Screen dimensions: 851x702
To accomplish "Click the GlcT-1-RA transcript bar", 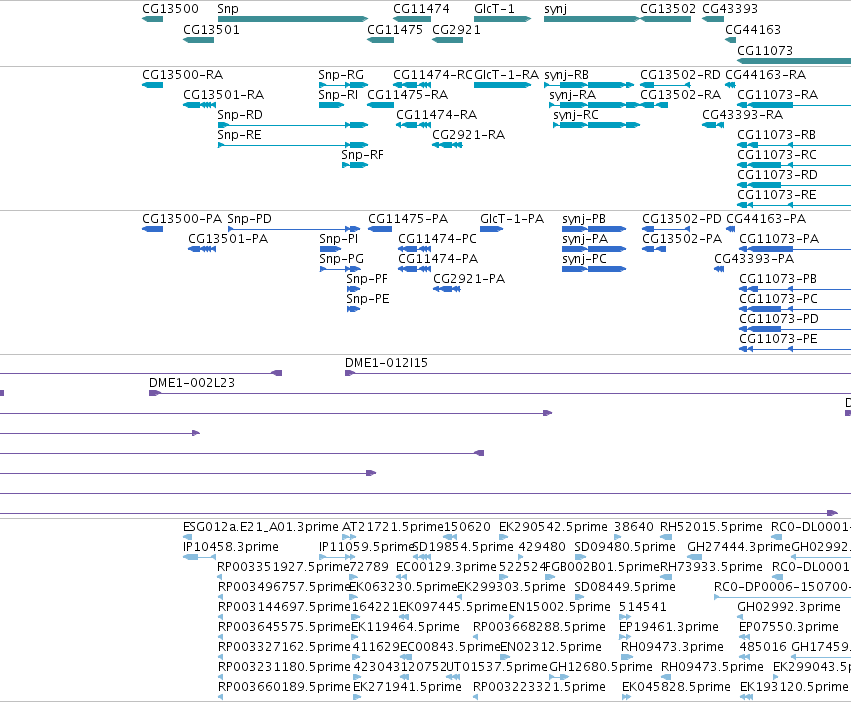I will (502, 85).
